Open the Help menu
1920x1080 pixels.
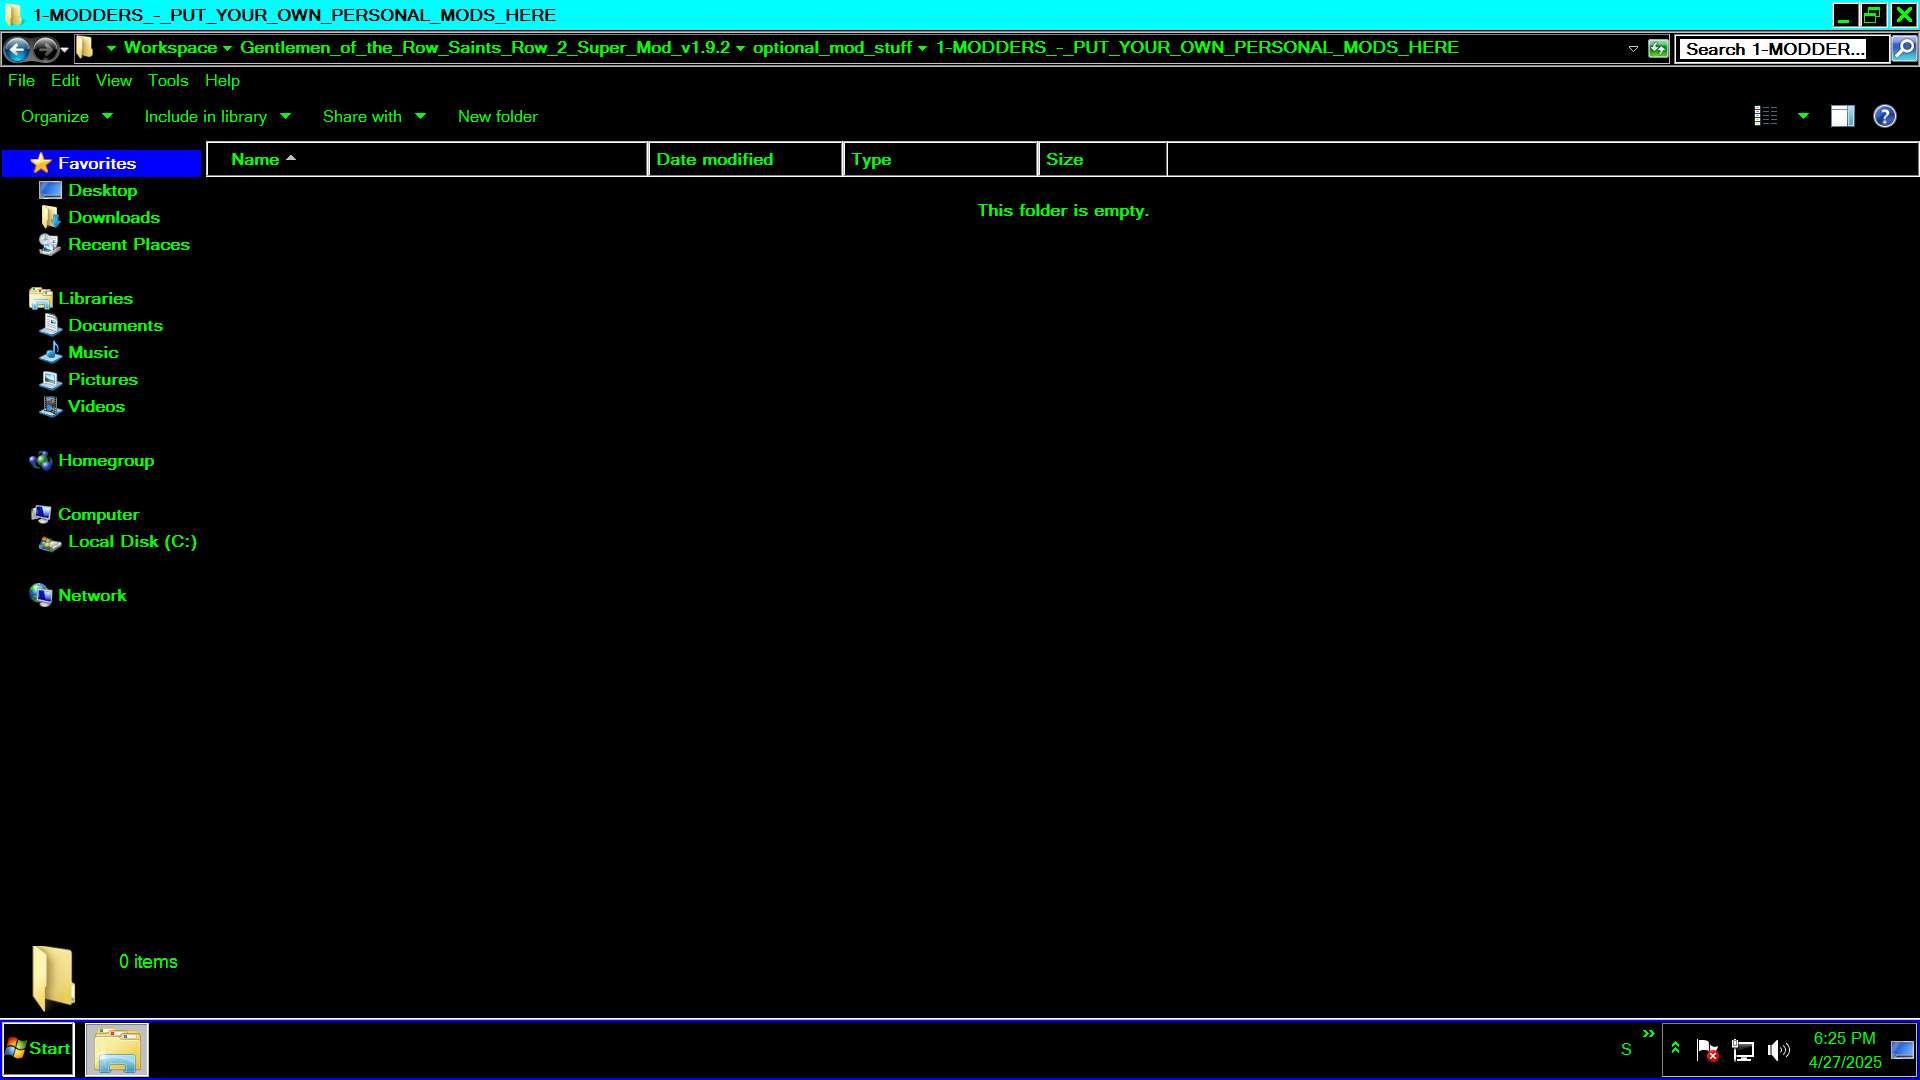click(x=222, y=80)
